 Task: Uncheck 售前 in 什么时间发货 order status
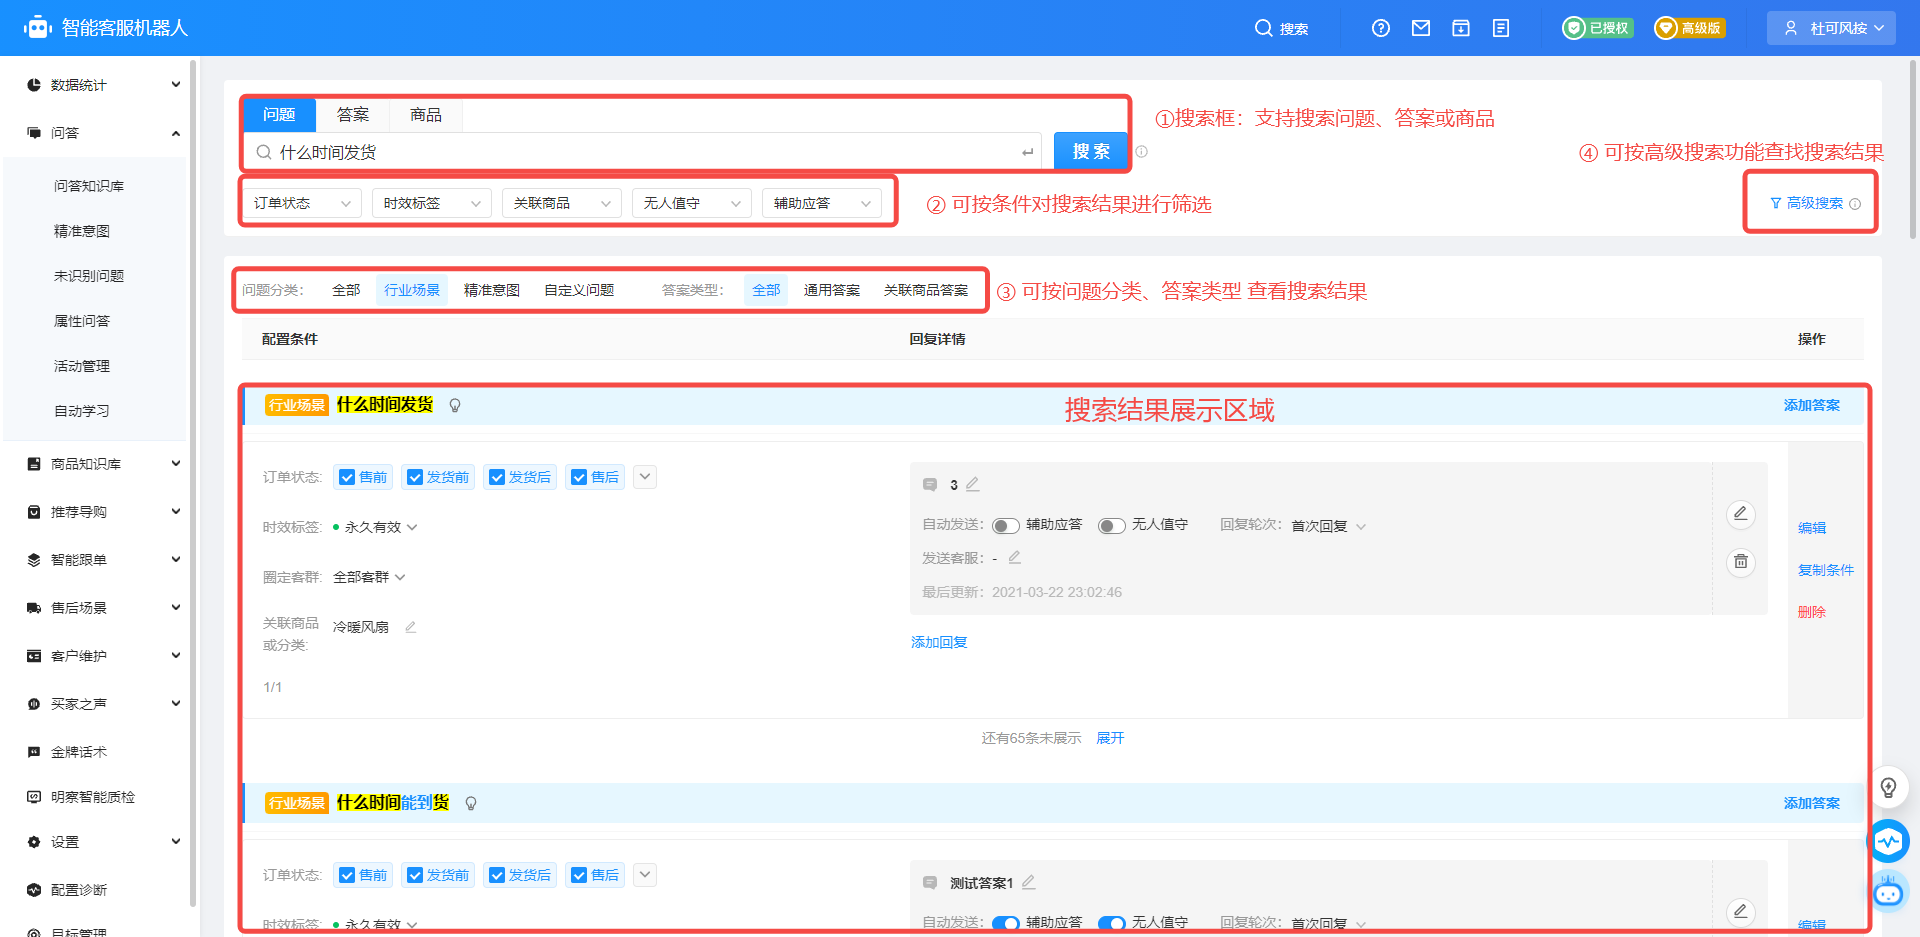tap(347, 477)
